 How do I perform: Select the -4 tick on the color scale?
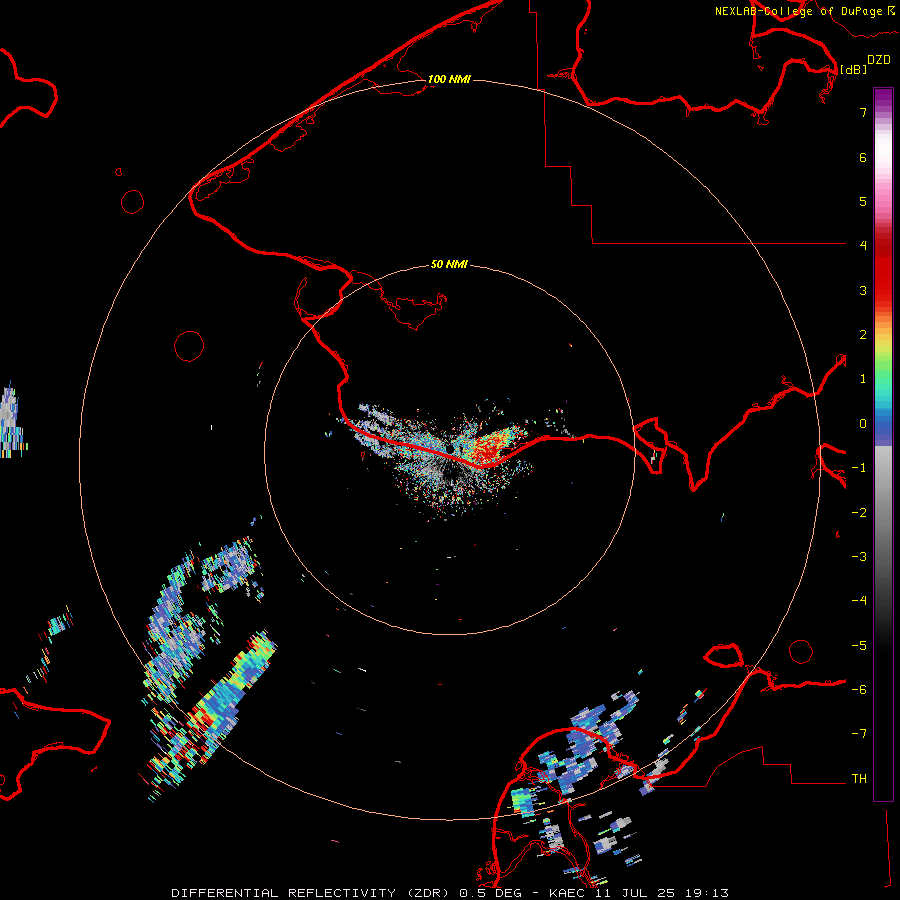tap(859, 601)
